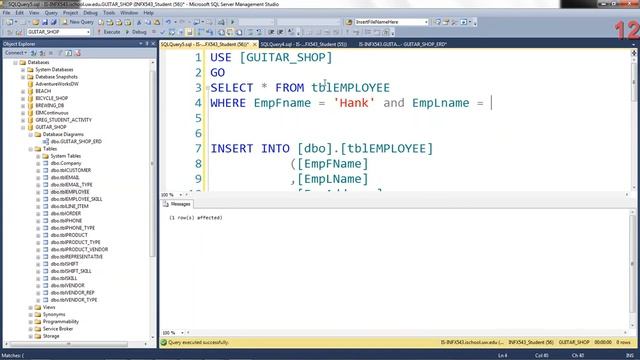
Task: Toggle auto-hide pin of Object Explorer
Action: point(147,44)
